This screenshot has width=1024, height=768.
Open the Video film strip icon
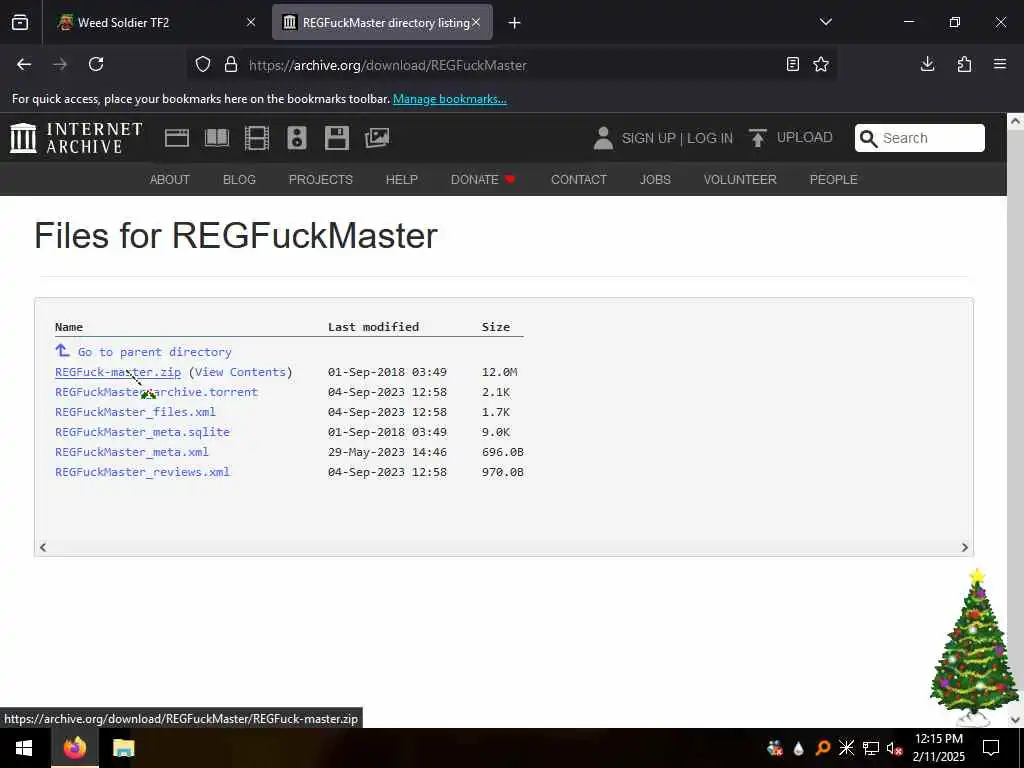(x=257, y=138)
